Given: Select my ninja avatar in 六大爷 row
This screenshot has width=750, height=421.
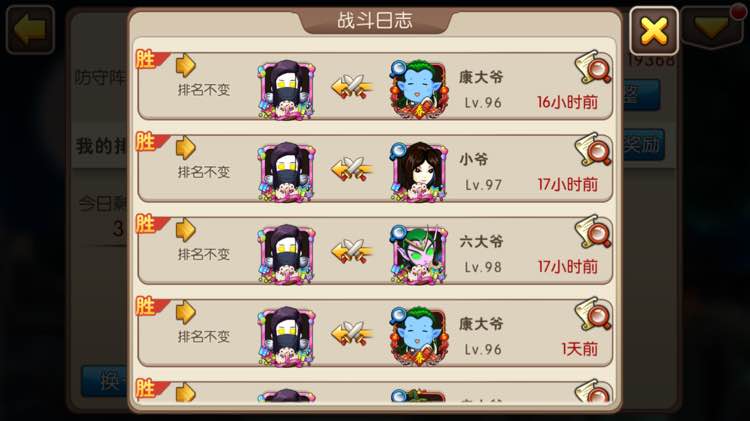Looking at the screenshot, I should click(x=287, y=254).
